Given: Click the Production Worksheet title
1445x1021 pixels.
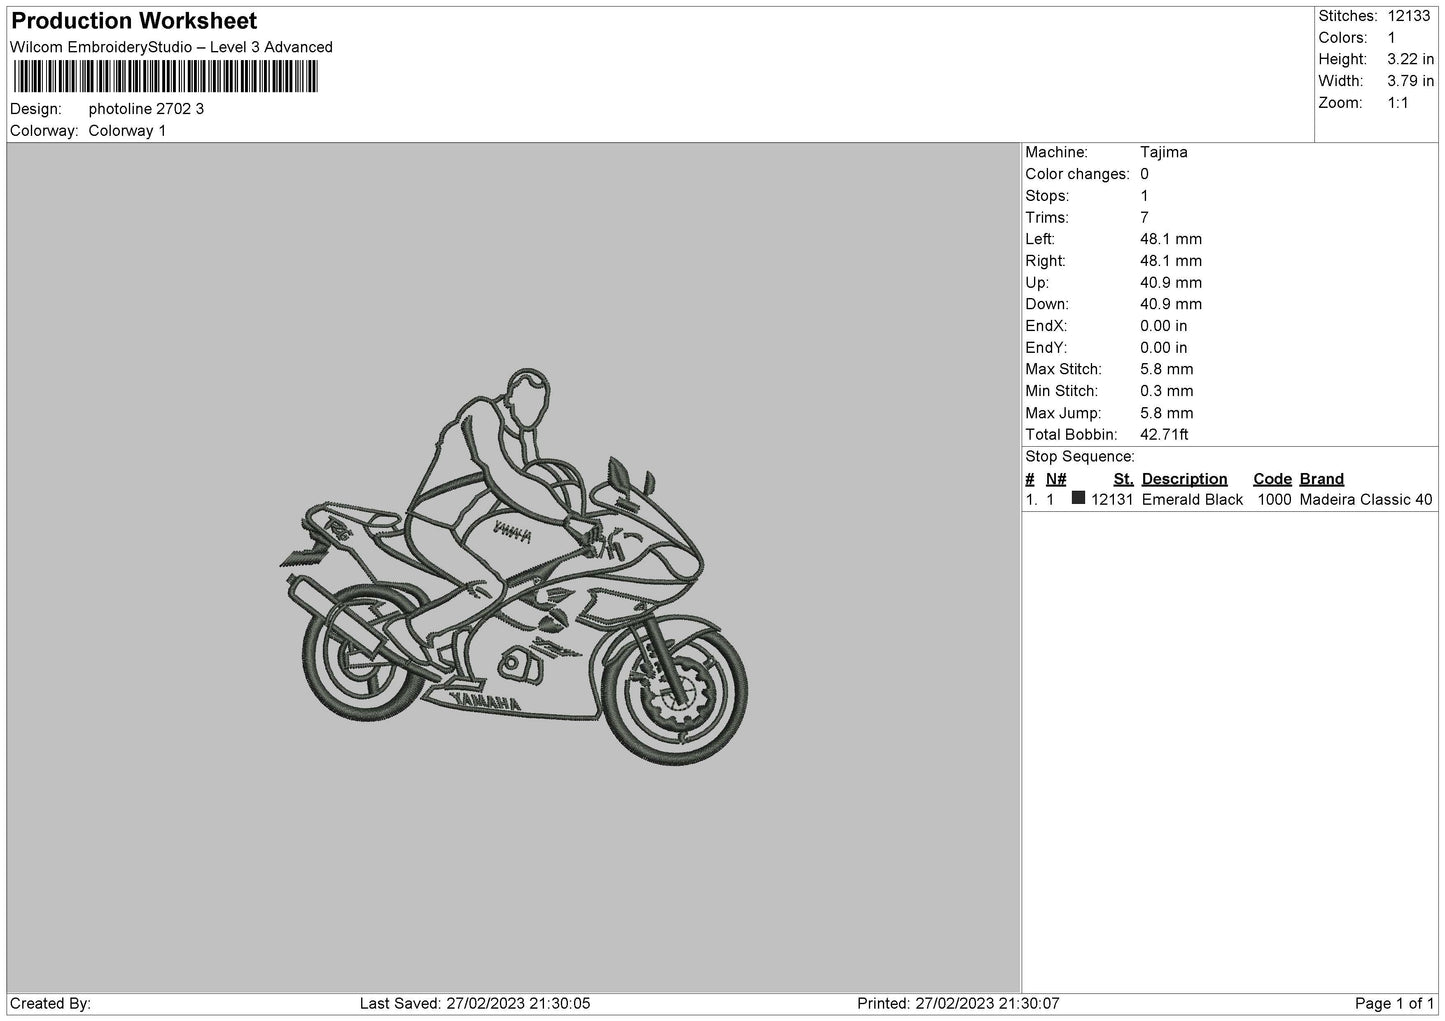Looking at the screenshot, I should pos(134,21).
